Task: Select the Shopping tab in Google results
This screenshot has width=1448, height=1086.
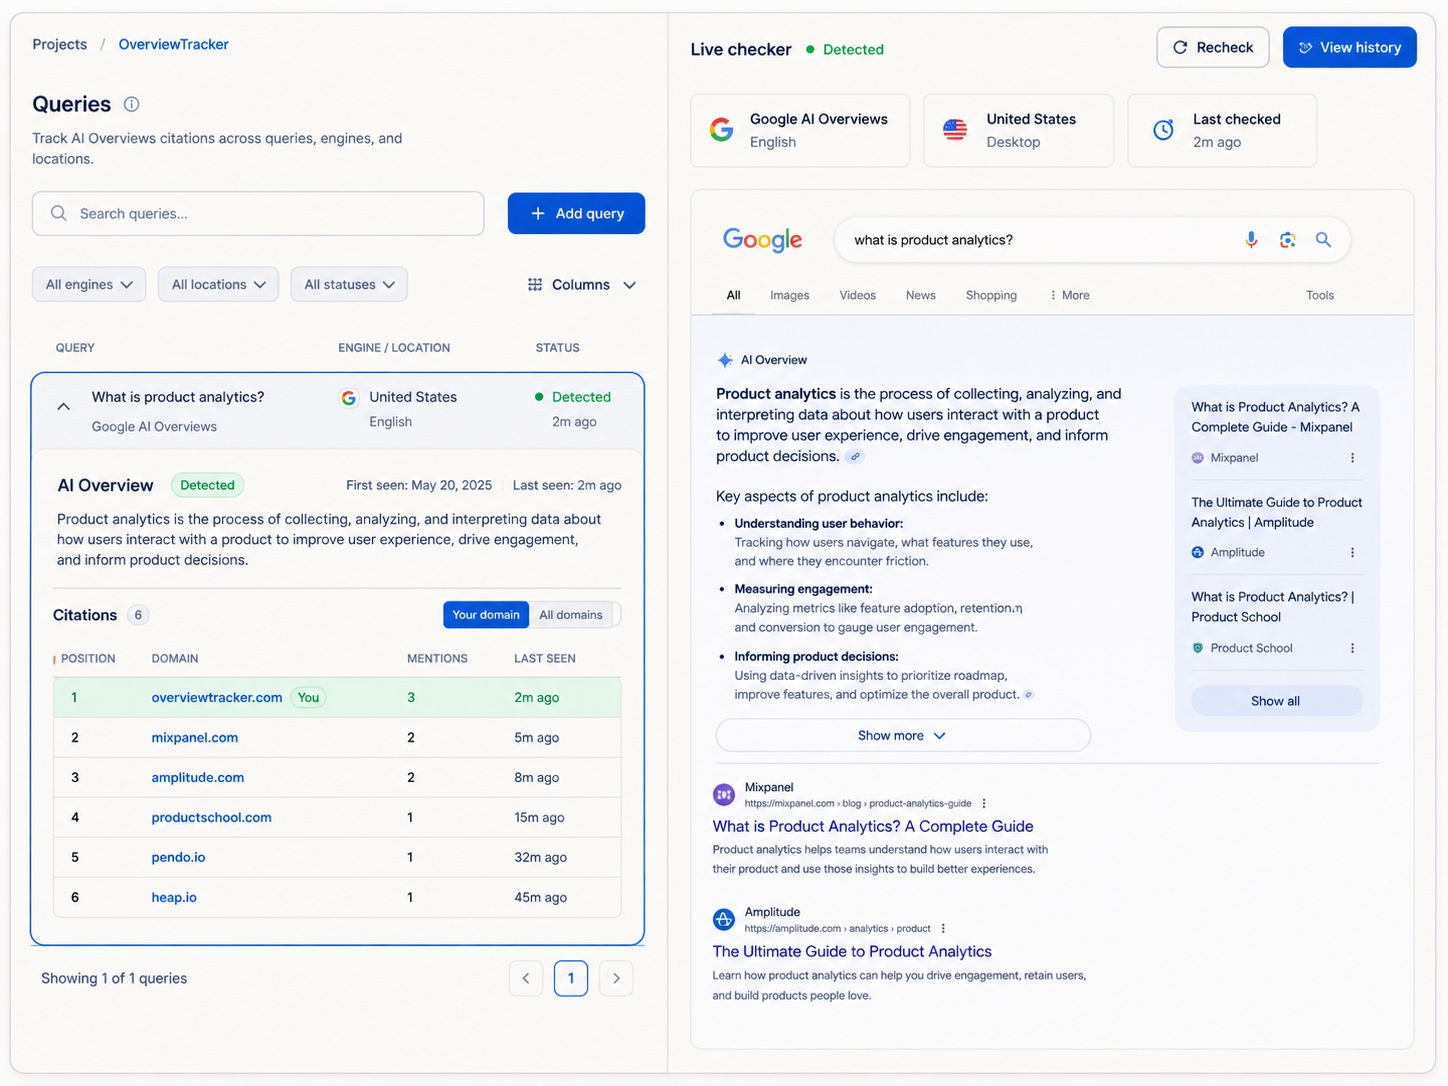Action: click(x=991, y=295)
